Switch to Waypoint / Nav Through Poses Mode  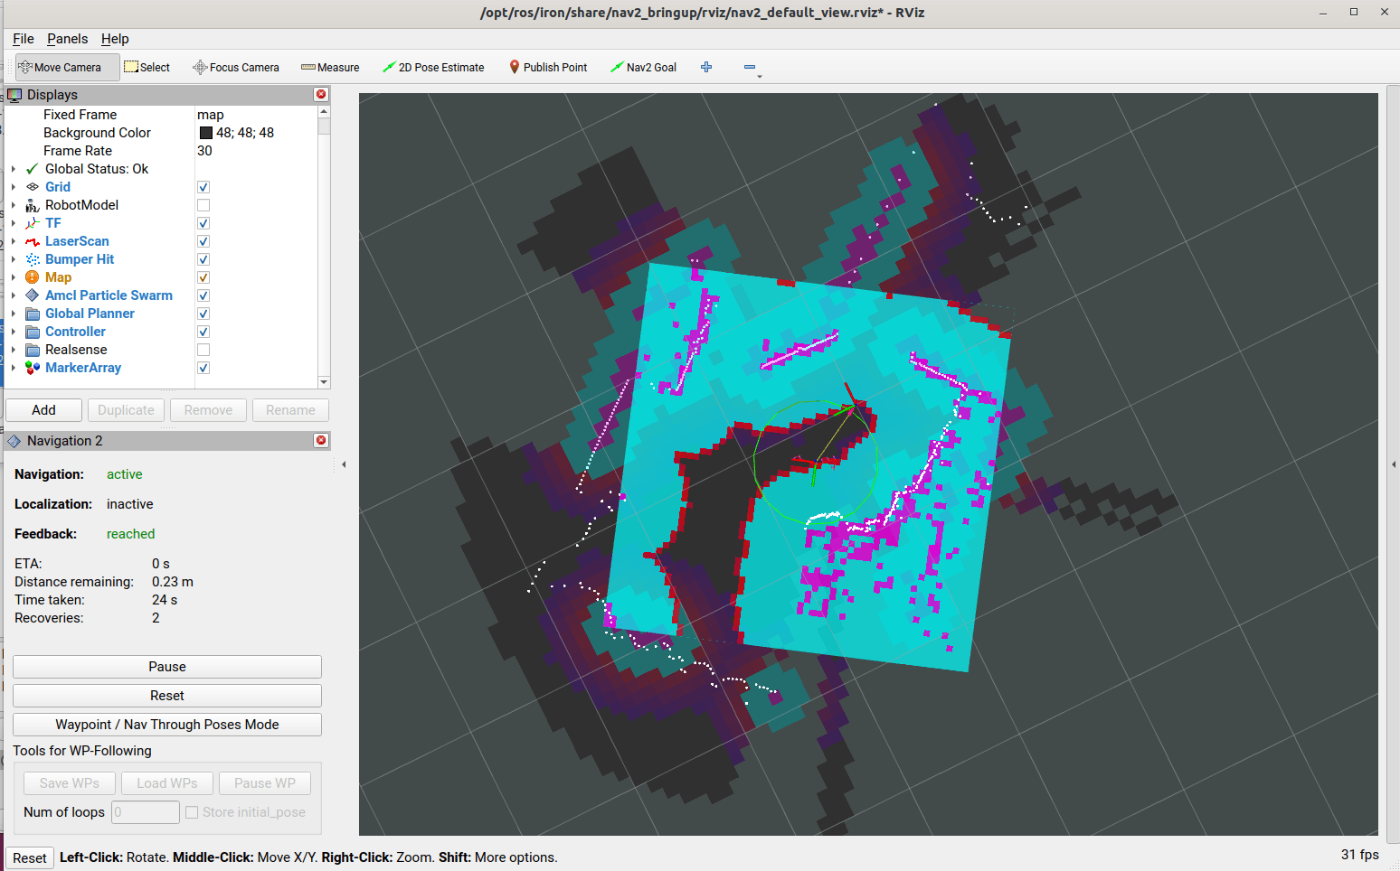coord(167,725)
